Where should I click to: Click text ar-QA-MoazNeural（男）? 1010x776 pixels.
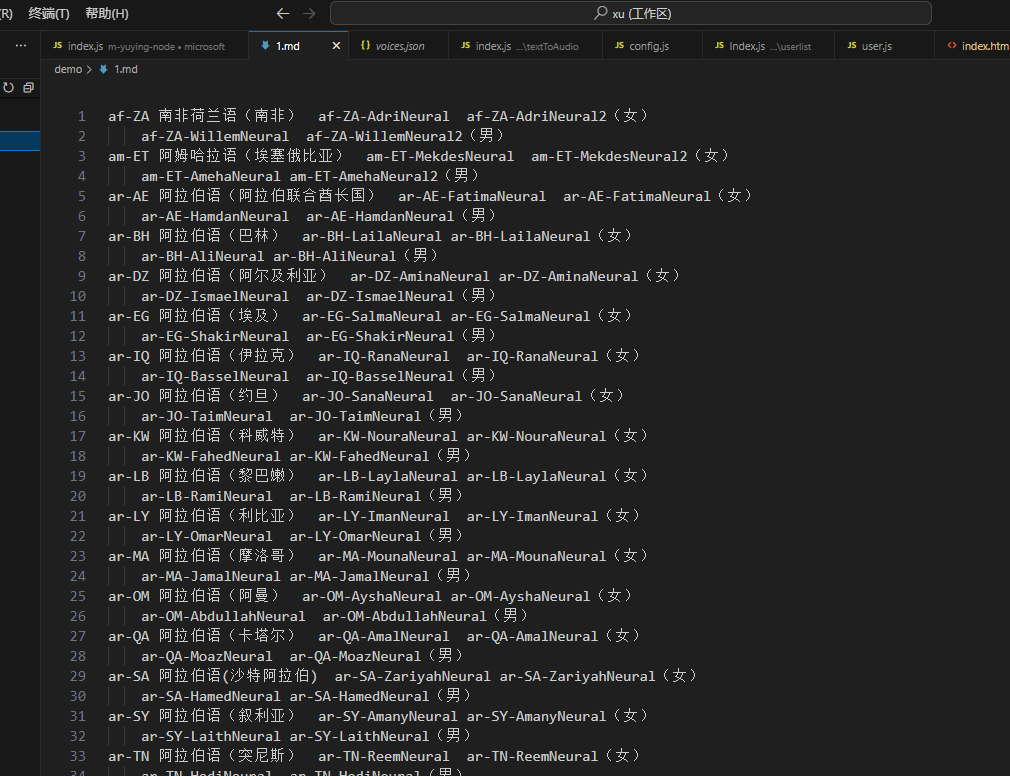(x=377, y=656)
